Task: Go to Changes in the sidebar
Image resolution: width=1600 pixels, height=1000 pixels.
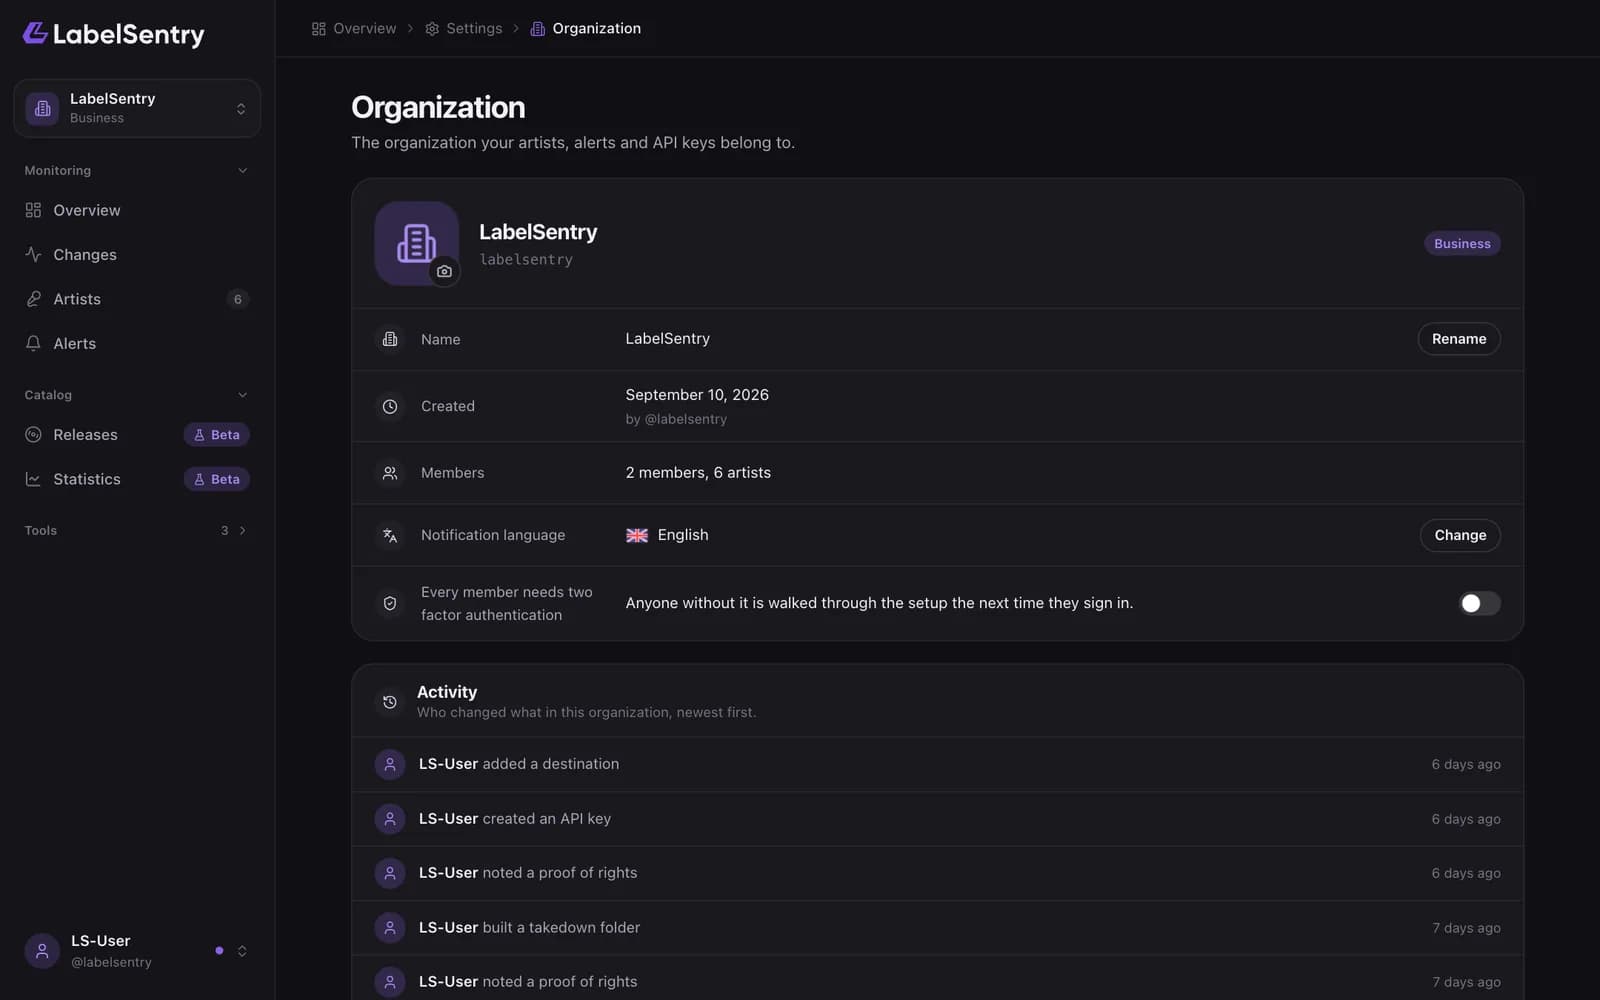Action: (137, 255)
